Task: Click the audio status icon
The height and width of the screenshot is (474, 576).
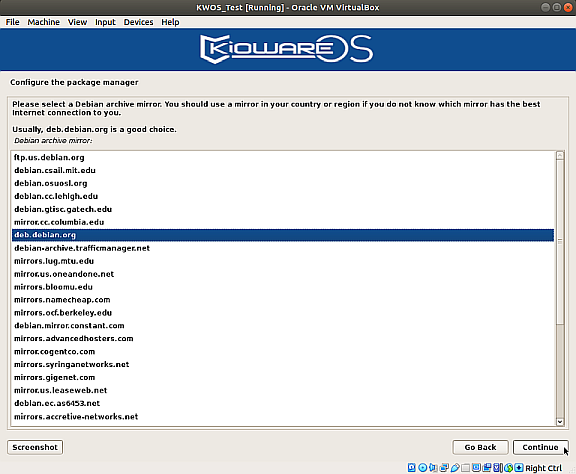Action: 433,467
